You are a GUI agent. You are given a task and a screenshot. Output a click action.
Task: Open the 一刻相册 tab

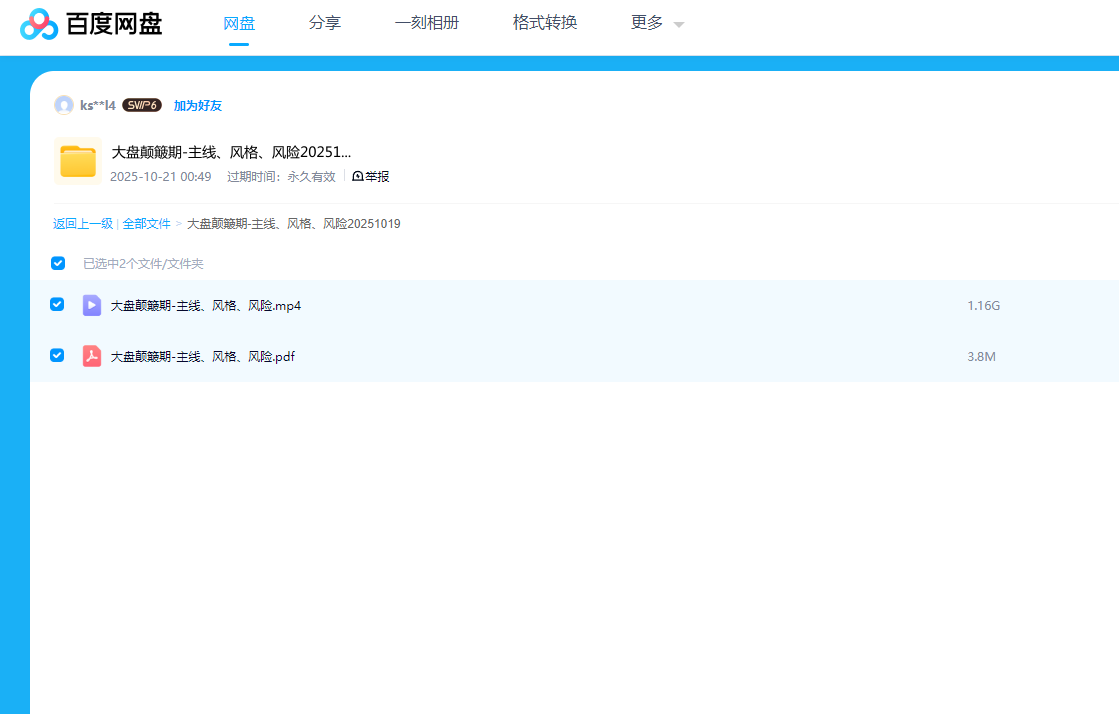pos(427,23)
